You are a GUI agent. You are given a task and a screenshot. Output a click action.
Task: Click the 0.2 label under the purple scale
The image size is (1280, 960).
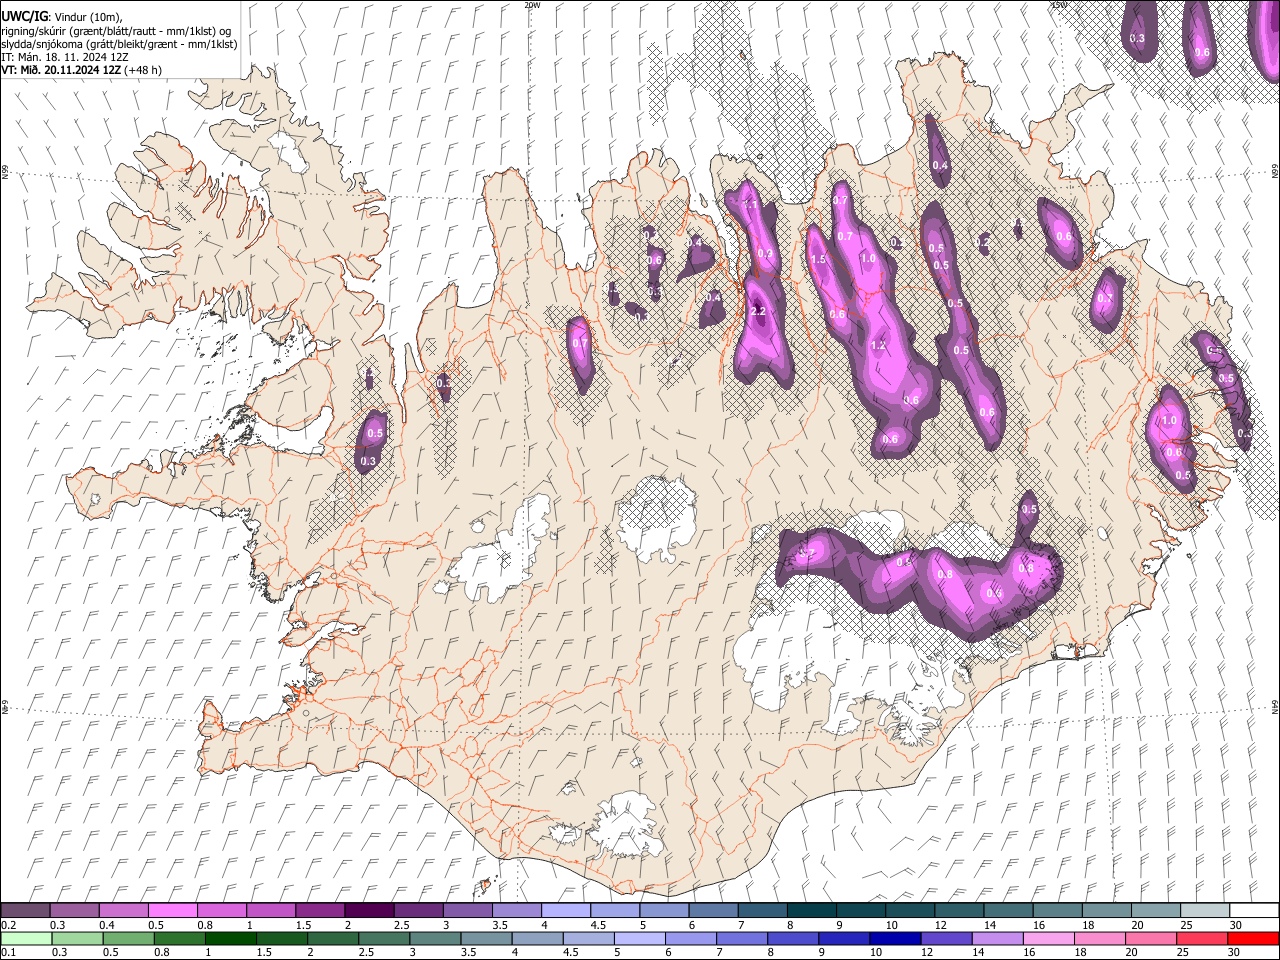click(8, 925)
